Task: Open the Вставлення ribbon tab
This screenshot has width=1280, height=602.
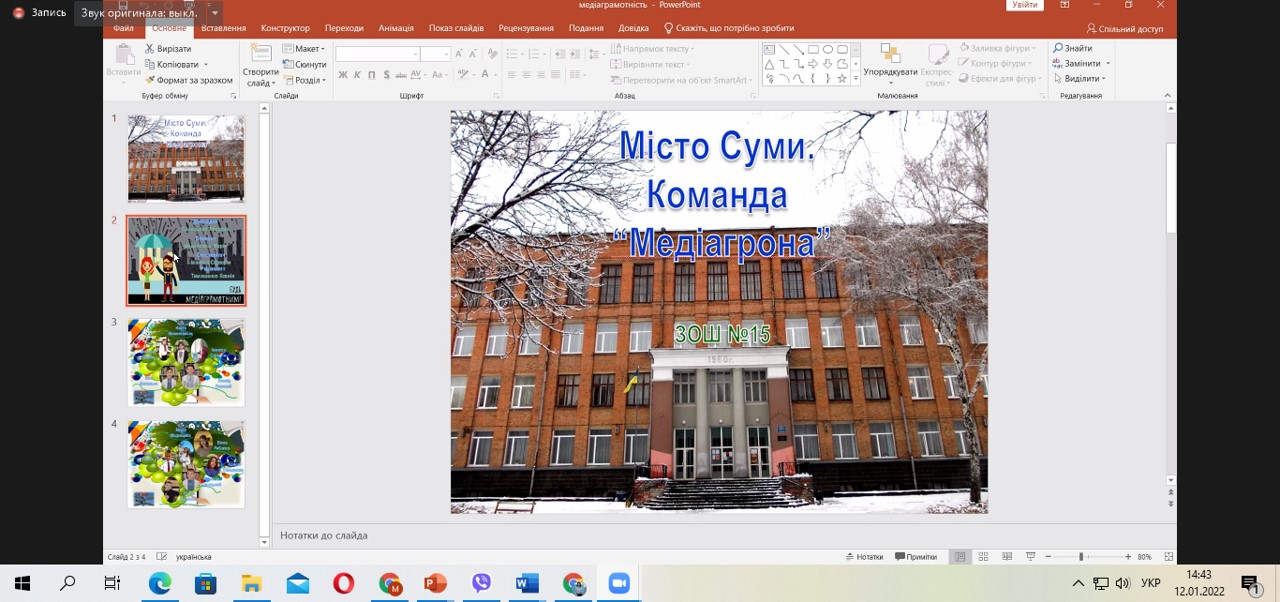Action: pyautogui.click(x=223, y=28)
